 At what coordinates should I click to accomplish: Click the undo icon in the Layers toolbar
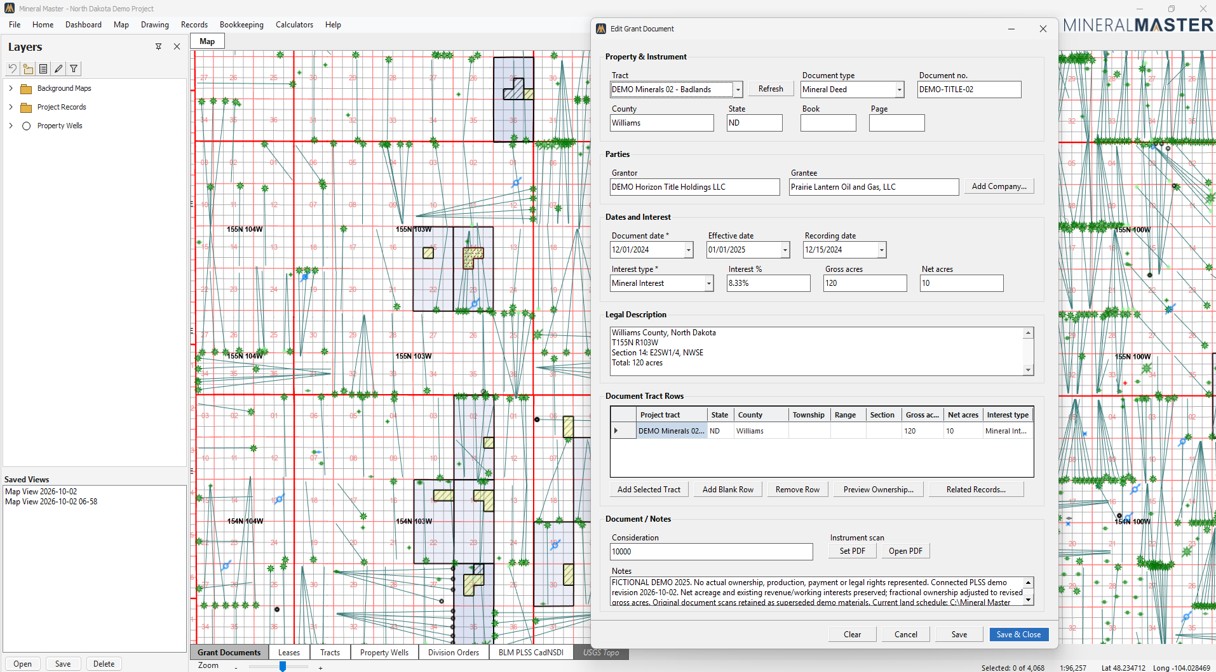tap(13, 69)
